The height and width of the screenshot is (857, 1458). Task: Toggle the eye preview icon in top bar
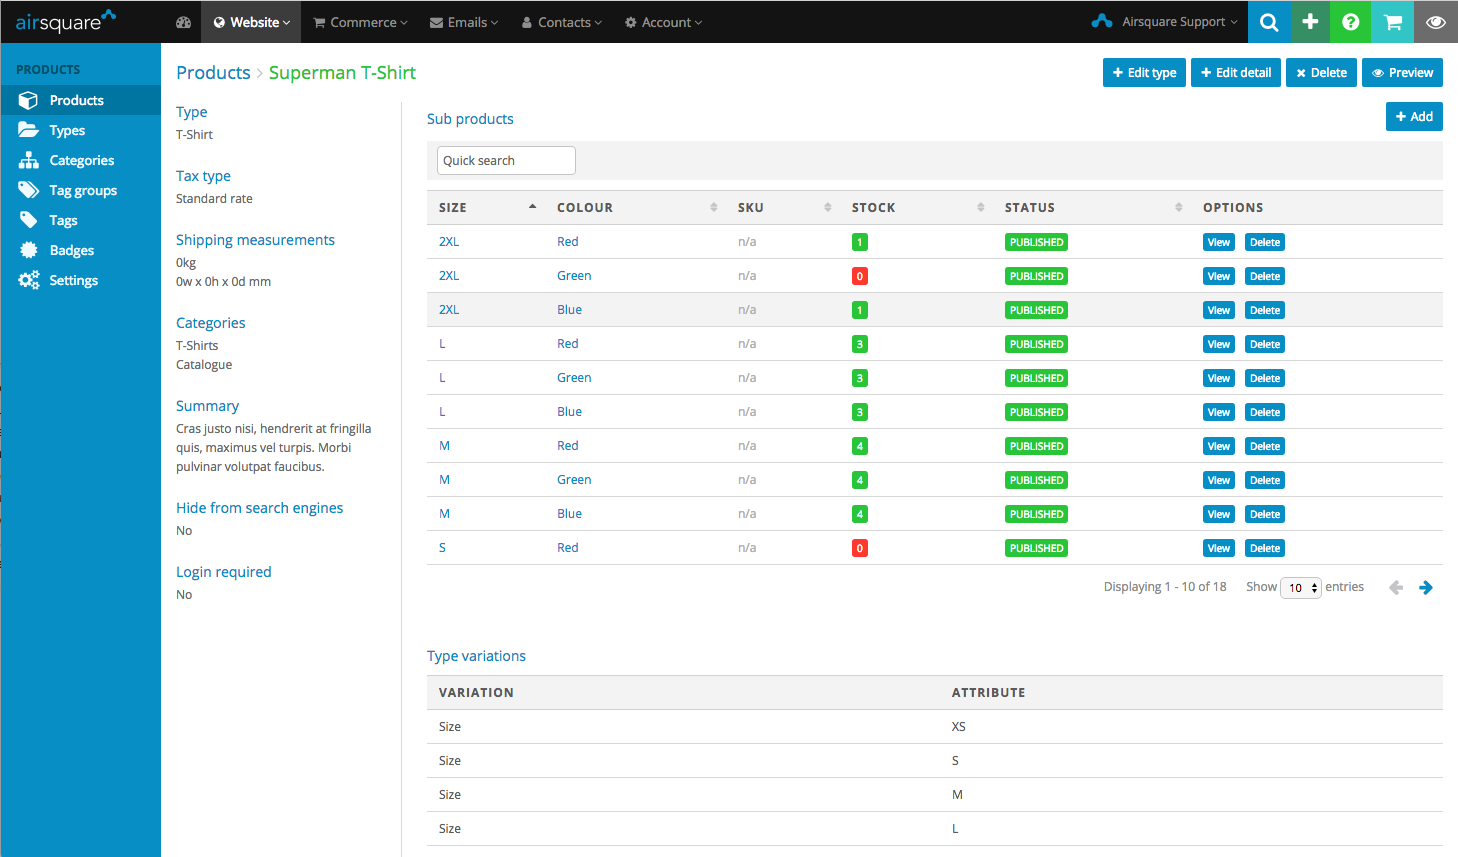pyautogui.click(x=1435, y=22)
